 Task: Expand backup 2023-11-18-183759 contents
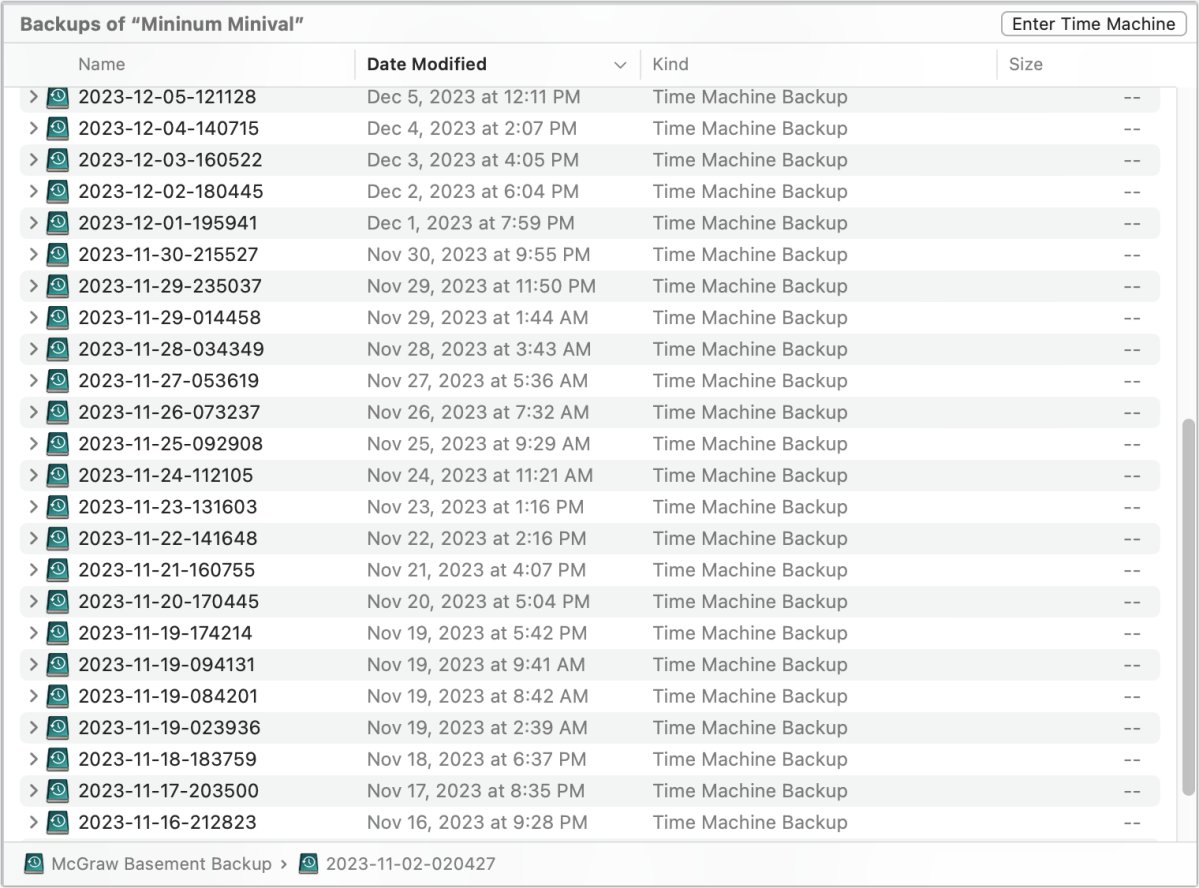33,760
